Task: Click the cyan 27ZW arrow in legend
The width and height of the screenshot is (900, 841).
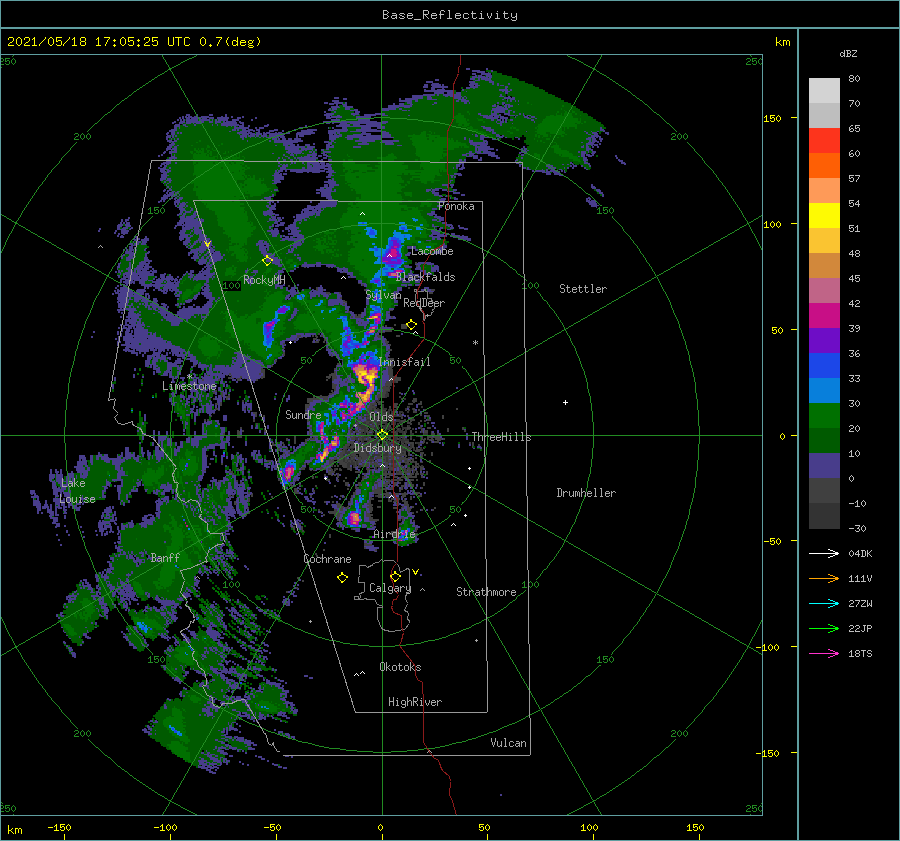Action: [x=824, y=603]
